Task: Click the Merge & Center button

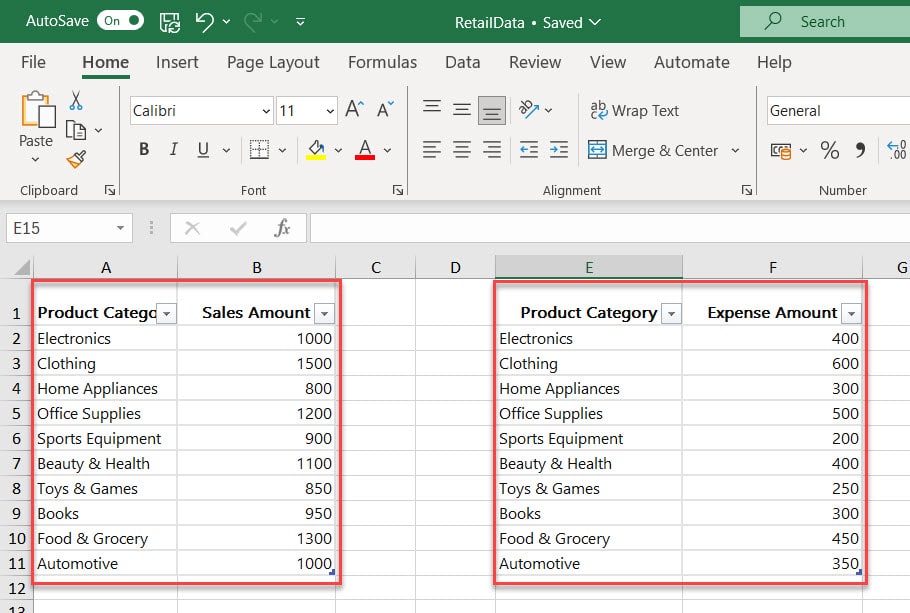Action: [653, 150]
